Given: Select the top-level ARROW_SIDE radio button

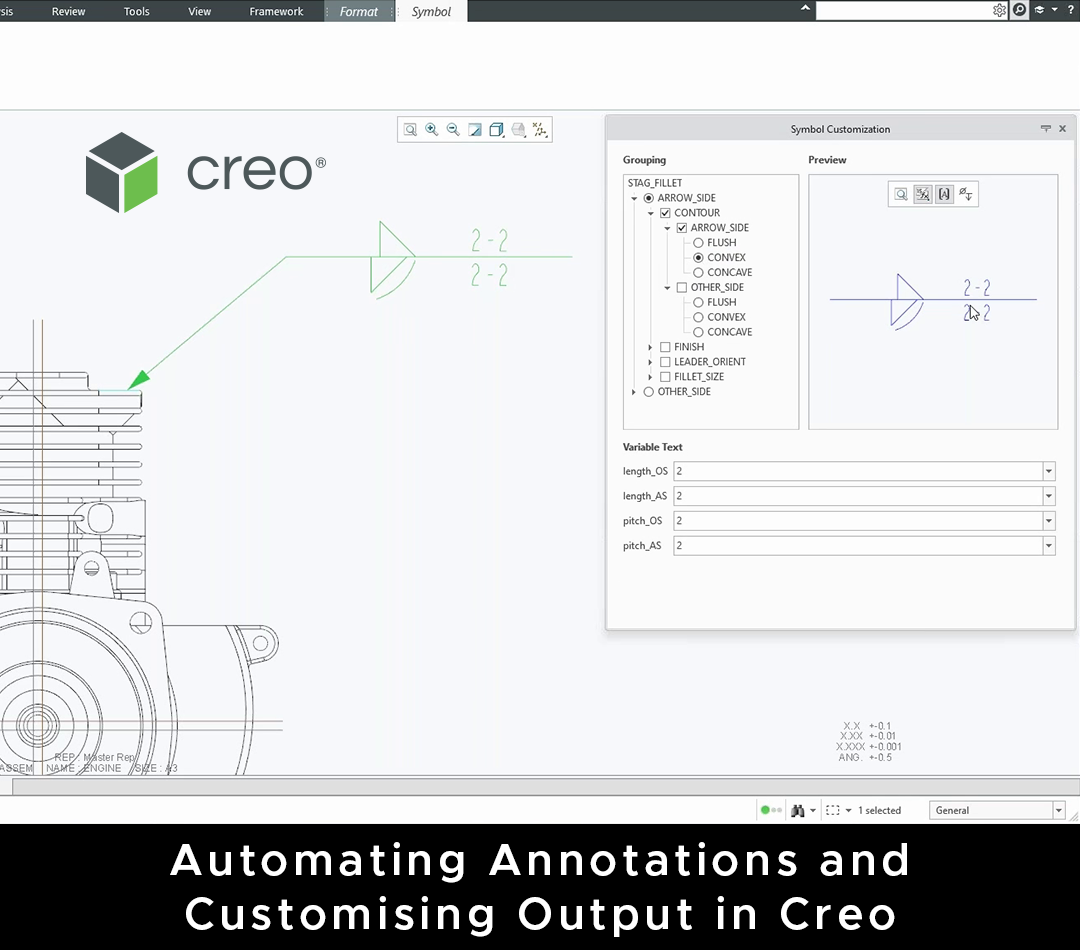Looking at the screenshot, I should 648,198.
